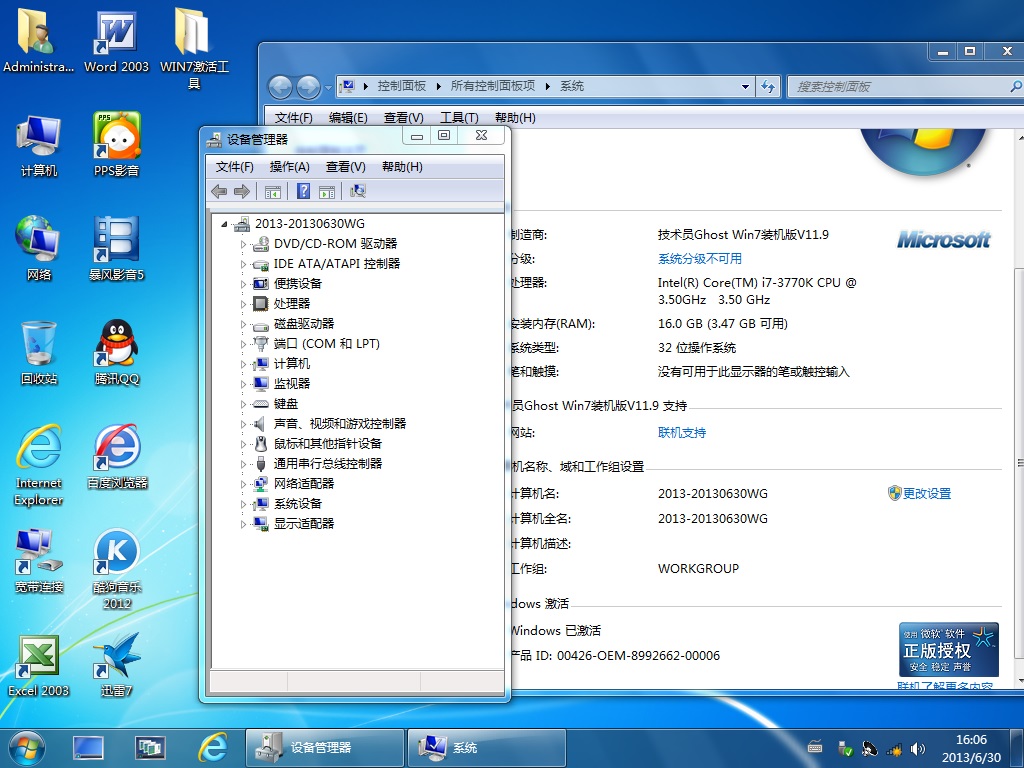Collapse the 2013-20130630WG root node
This screenshot has height=768, width=1024.
224,224
